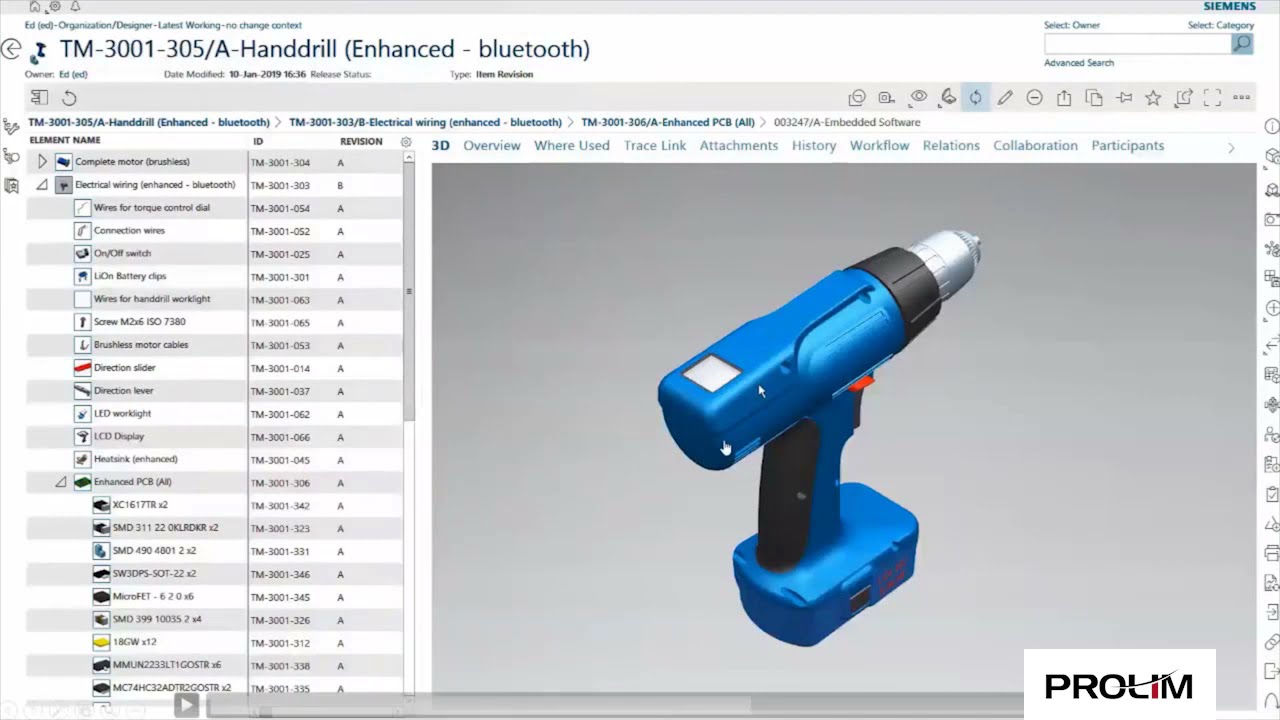Open the Collaboration tab
The image size is (1280, 720).
point(1035,146)
